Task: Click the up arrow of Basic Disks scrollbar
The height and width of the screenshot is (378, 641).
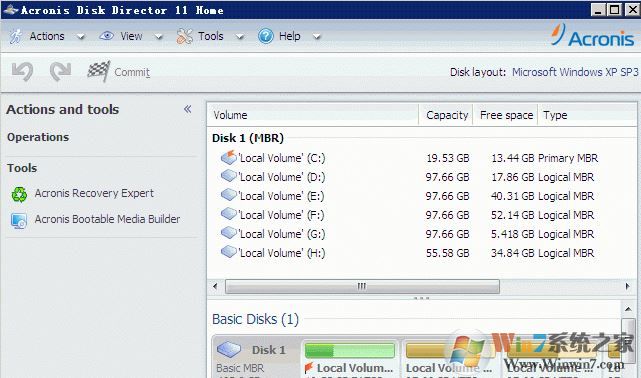Action: 628,309
